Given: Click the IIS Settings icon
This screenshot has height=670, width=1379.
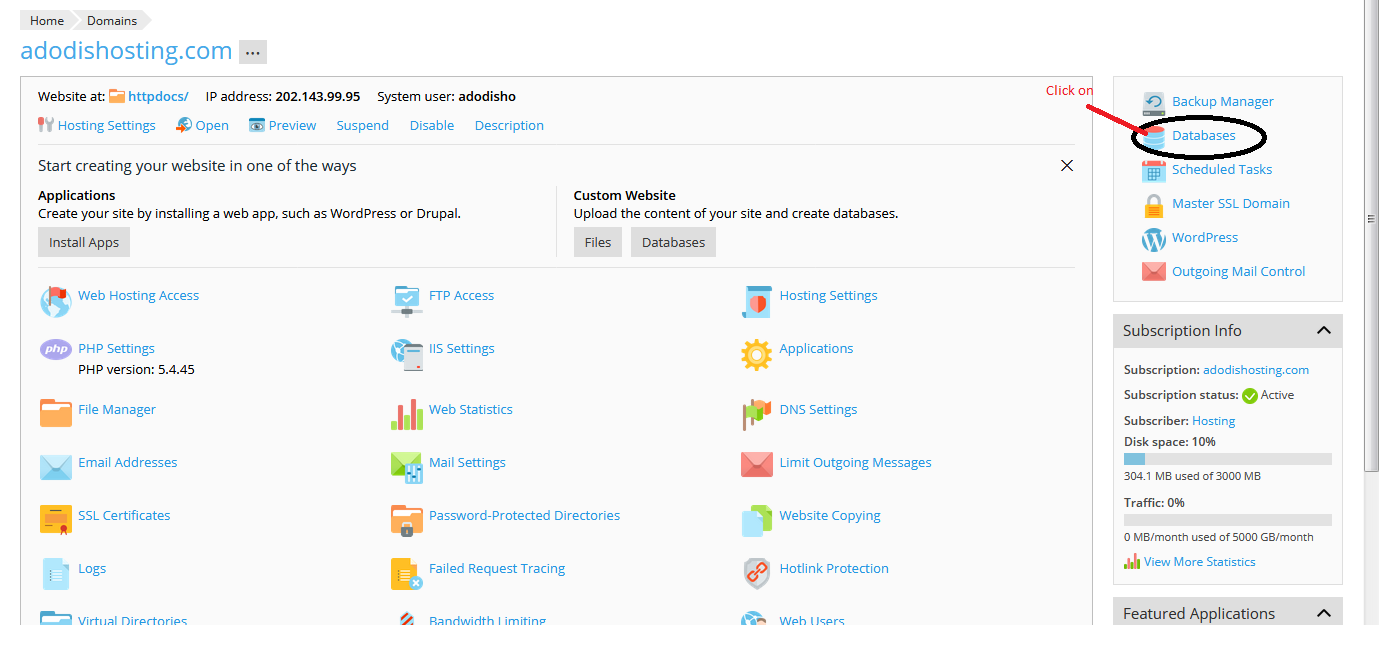Looking at the screenshot, I should coord(407,354).
